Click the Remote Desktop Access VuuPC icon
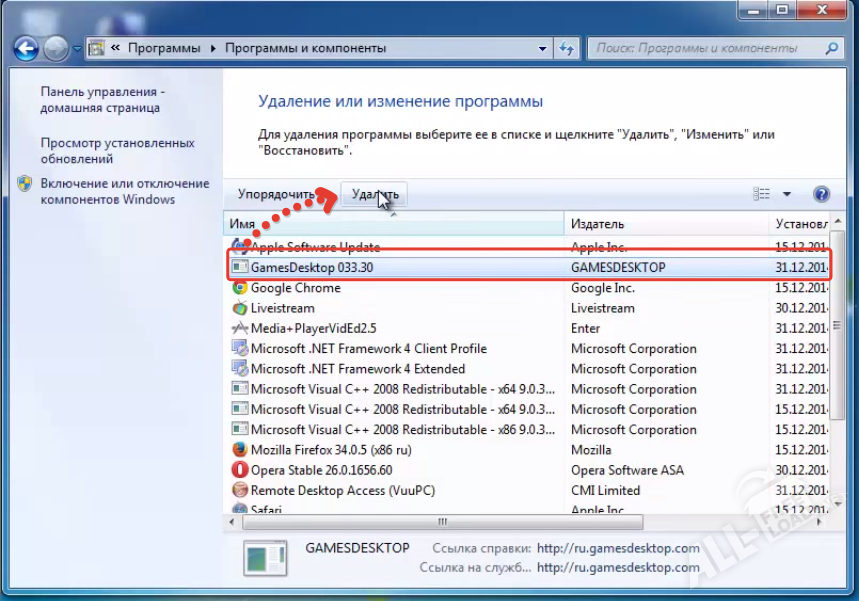The width and height of the screenshot is (859, 601). pos(239,490)
